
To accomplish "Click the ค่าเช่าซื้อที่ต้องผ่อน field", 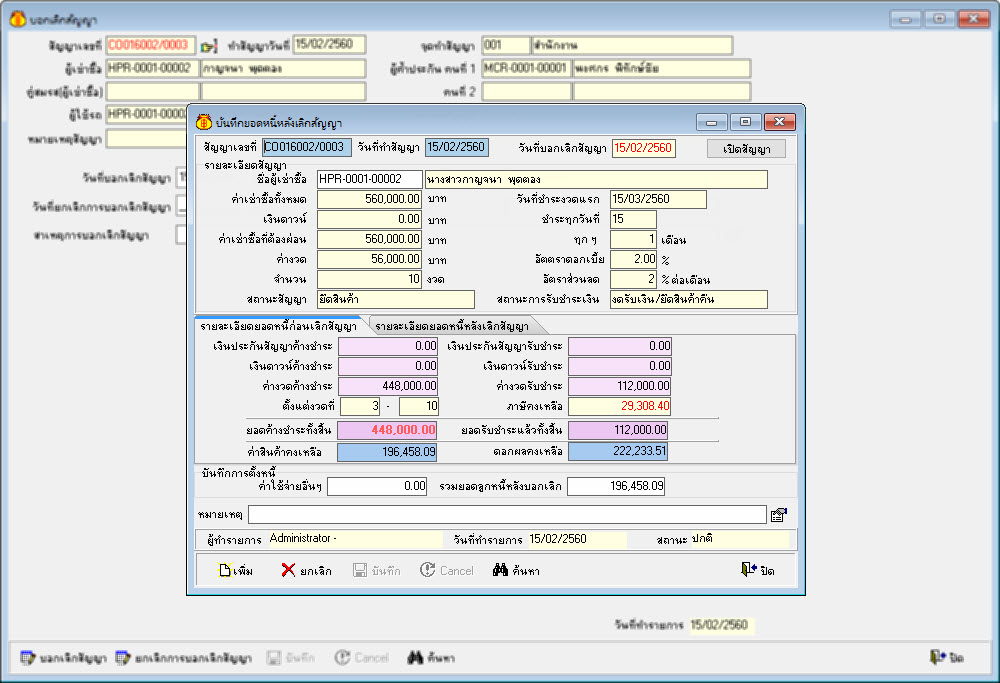I will pos(370,239).
